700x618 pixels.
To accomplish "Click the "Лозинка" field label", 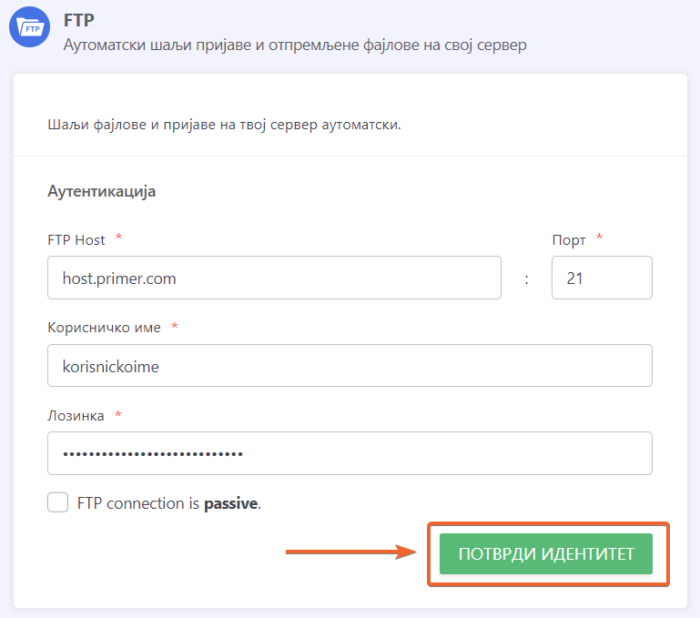I will click(x=76, y=415).
